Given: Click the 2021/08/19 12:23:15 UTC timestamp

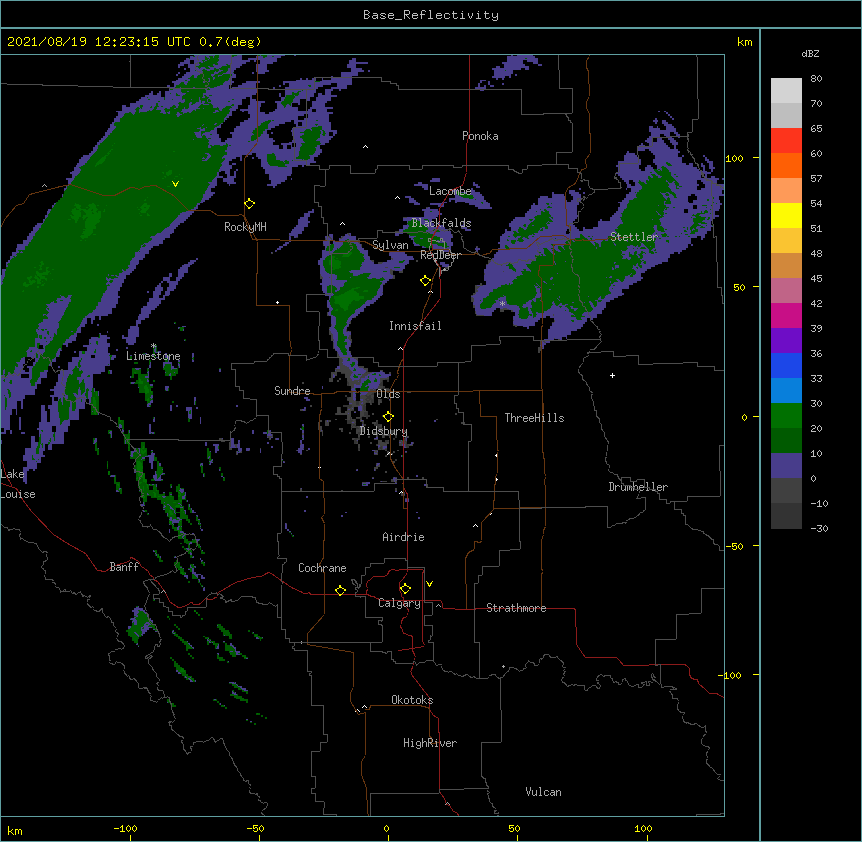Looking at the screenshot, I should pyautogui.click(x=99, y=42).
